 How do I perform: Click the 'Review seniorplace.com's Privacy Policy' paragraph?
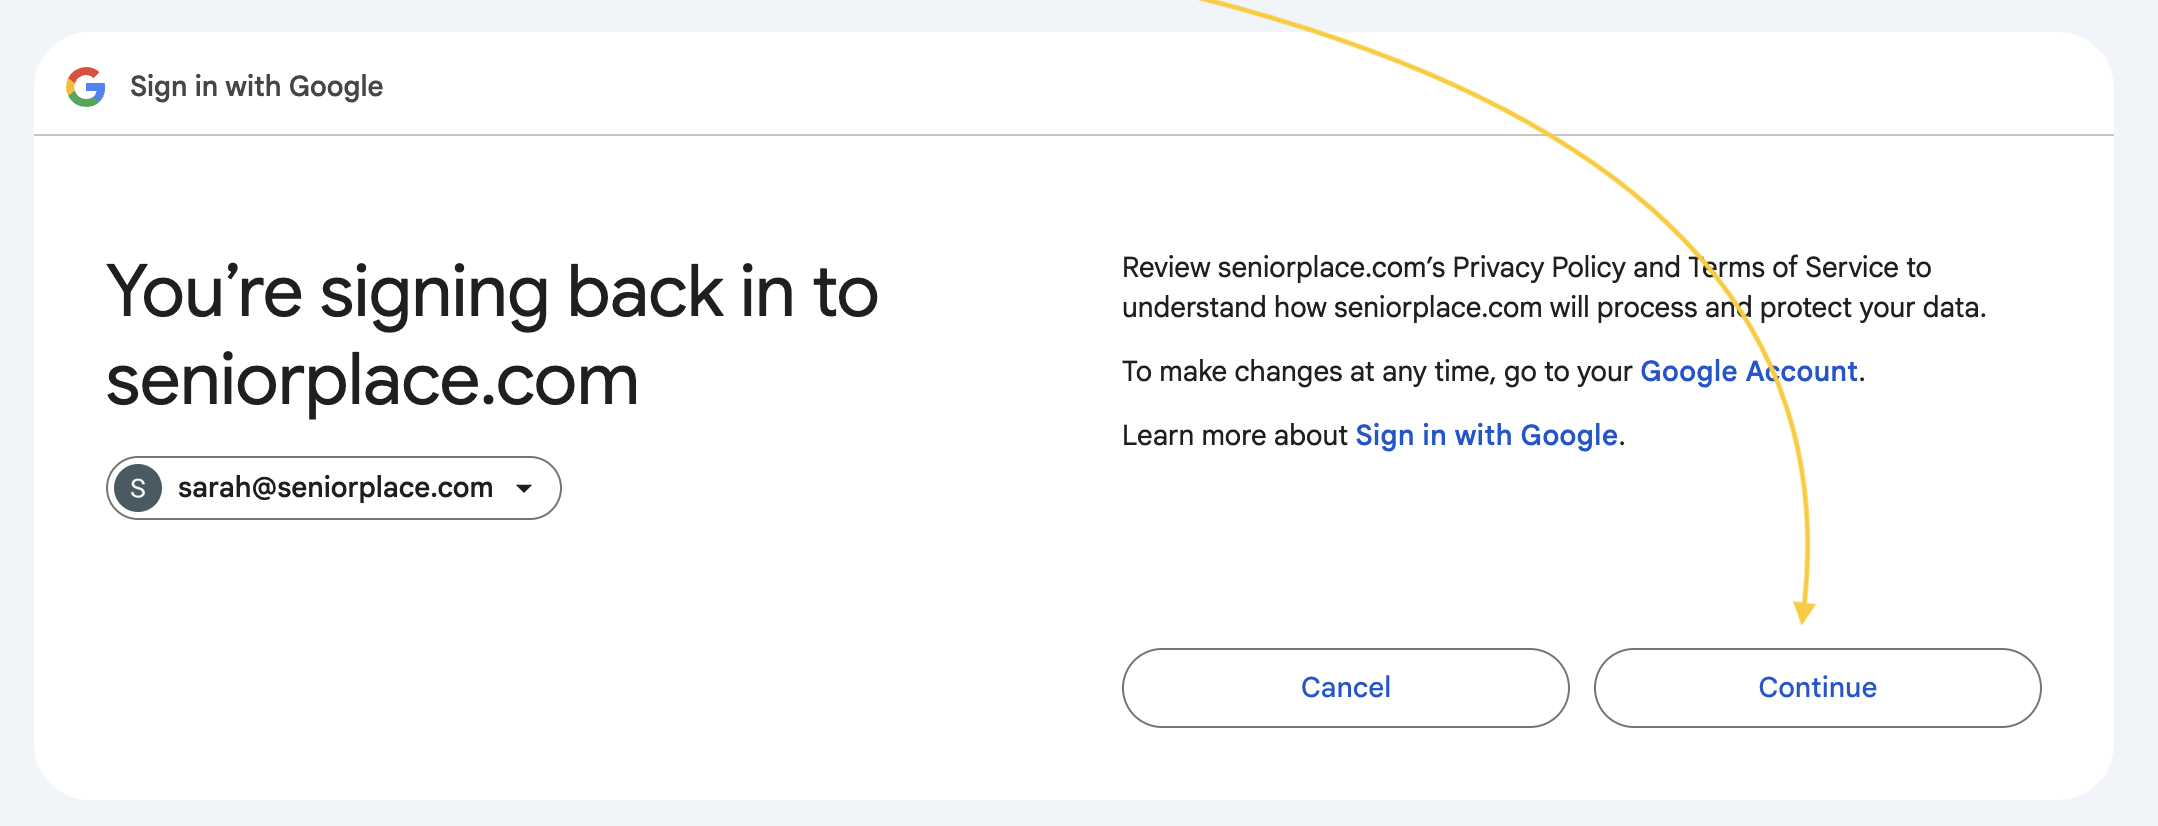[x=1554, y=287]
